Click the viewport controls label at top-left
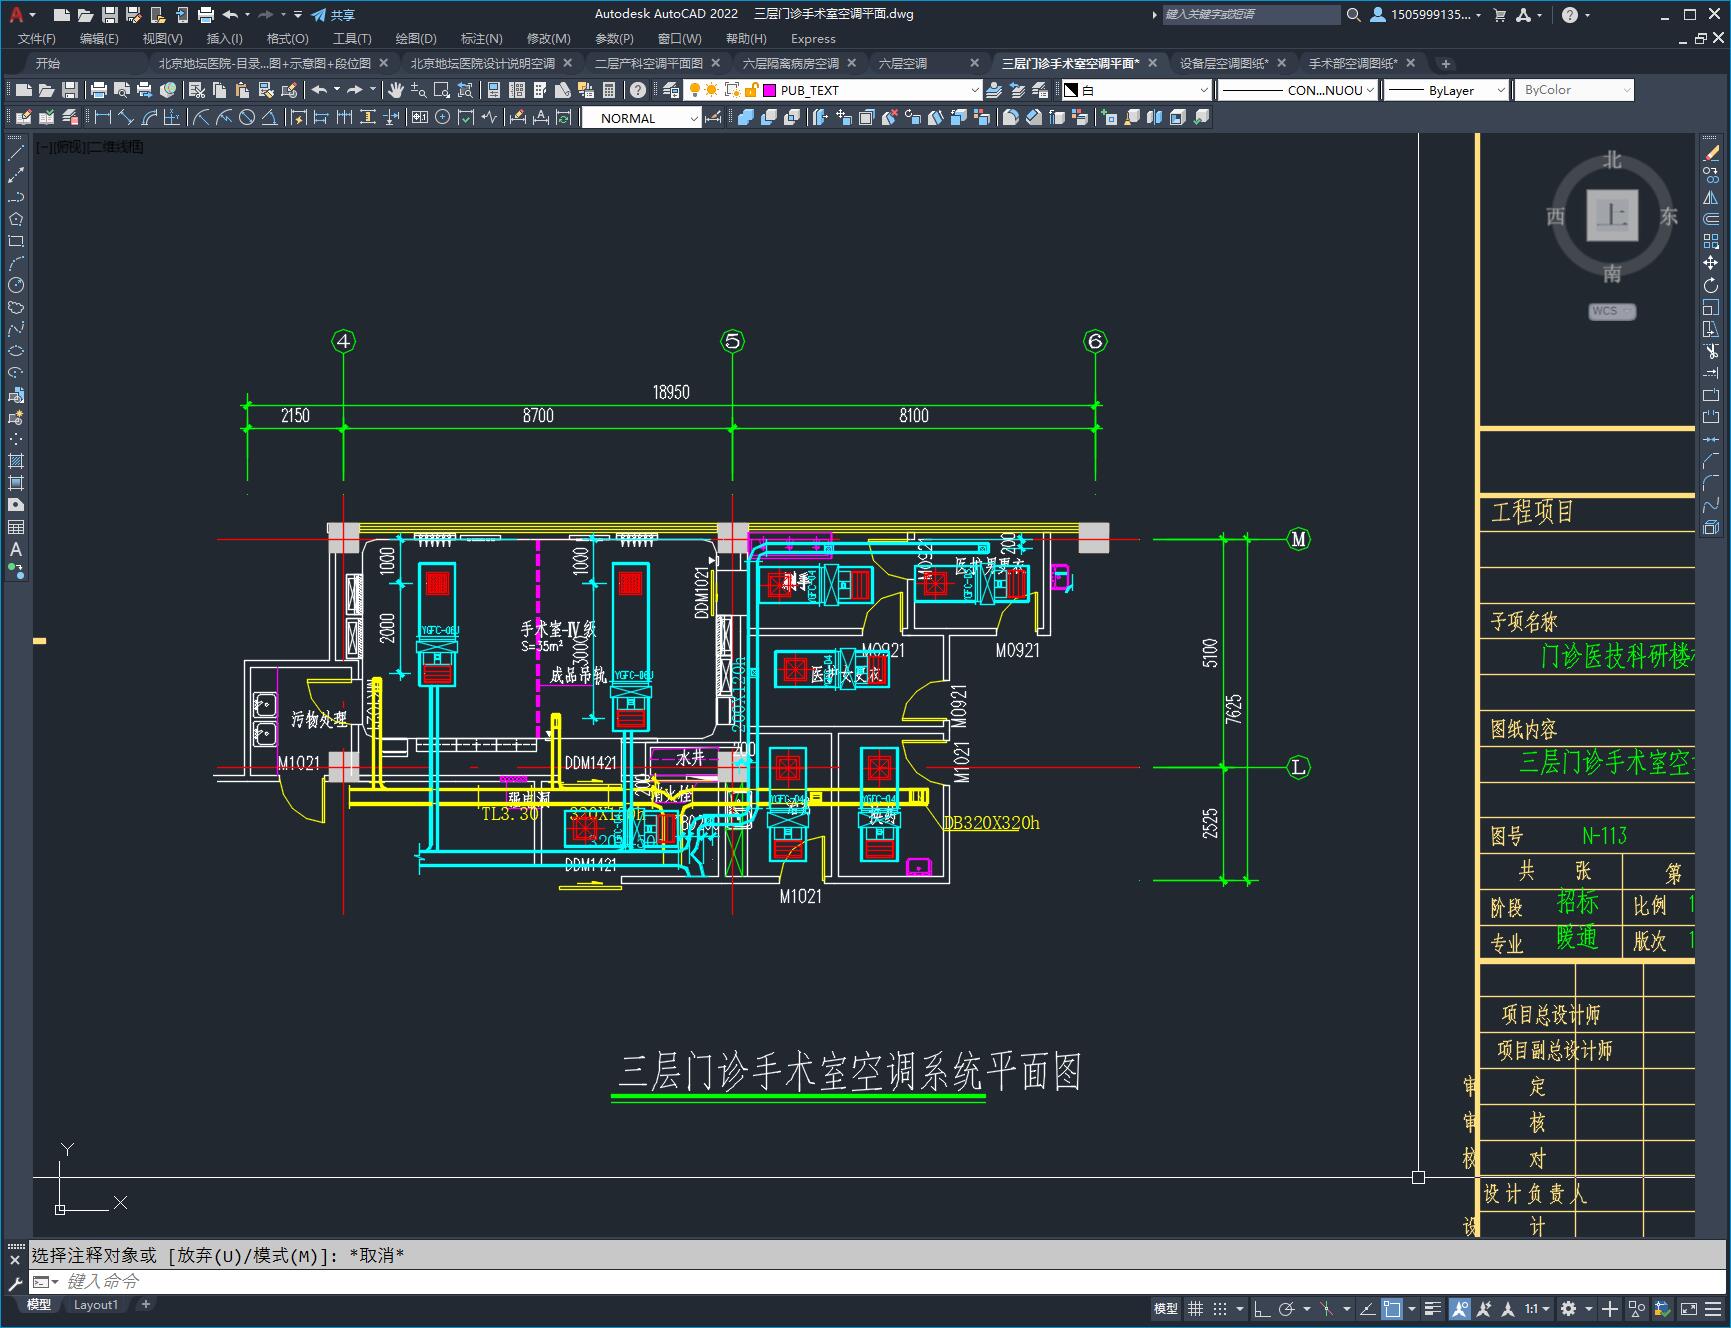This screenshot has width=1731, height=1328. [89, 147]
